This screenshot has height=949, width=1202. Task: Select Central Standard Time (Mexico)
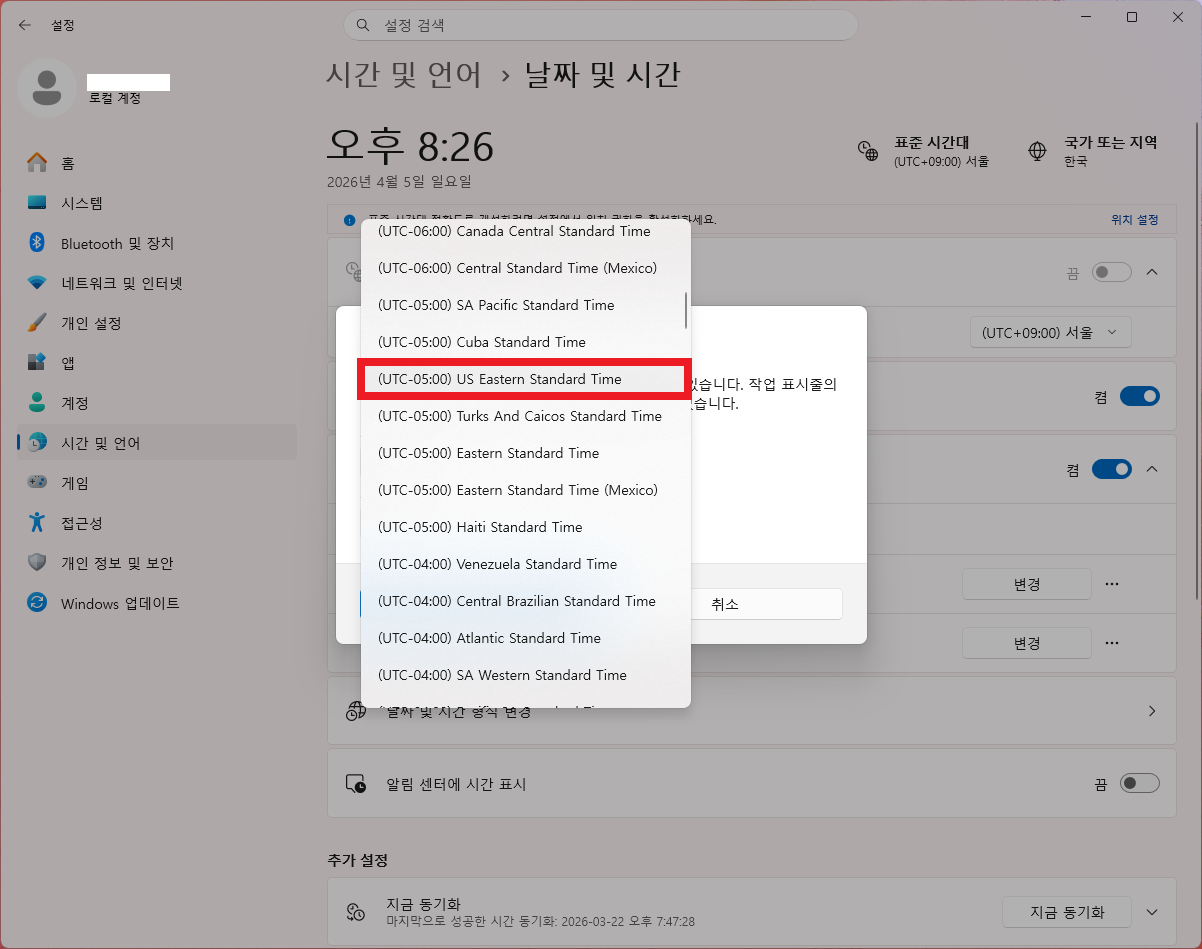click(x=524, y=268)
